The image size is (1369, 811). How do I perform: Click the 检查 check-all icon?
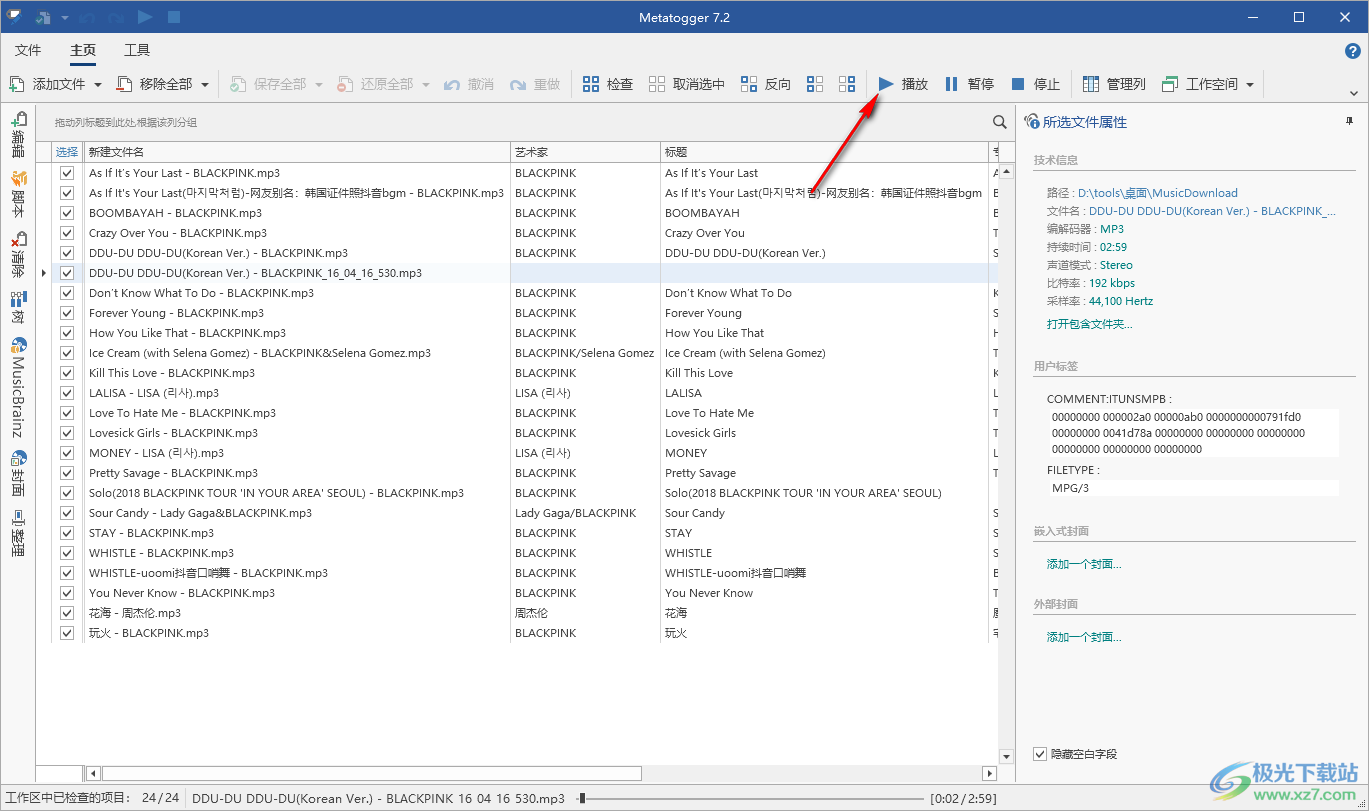591,84
